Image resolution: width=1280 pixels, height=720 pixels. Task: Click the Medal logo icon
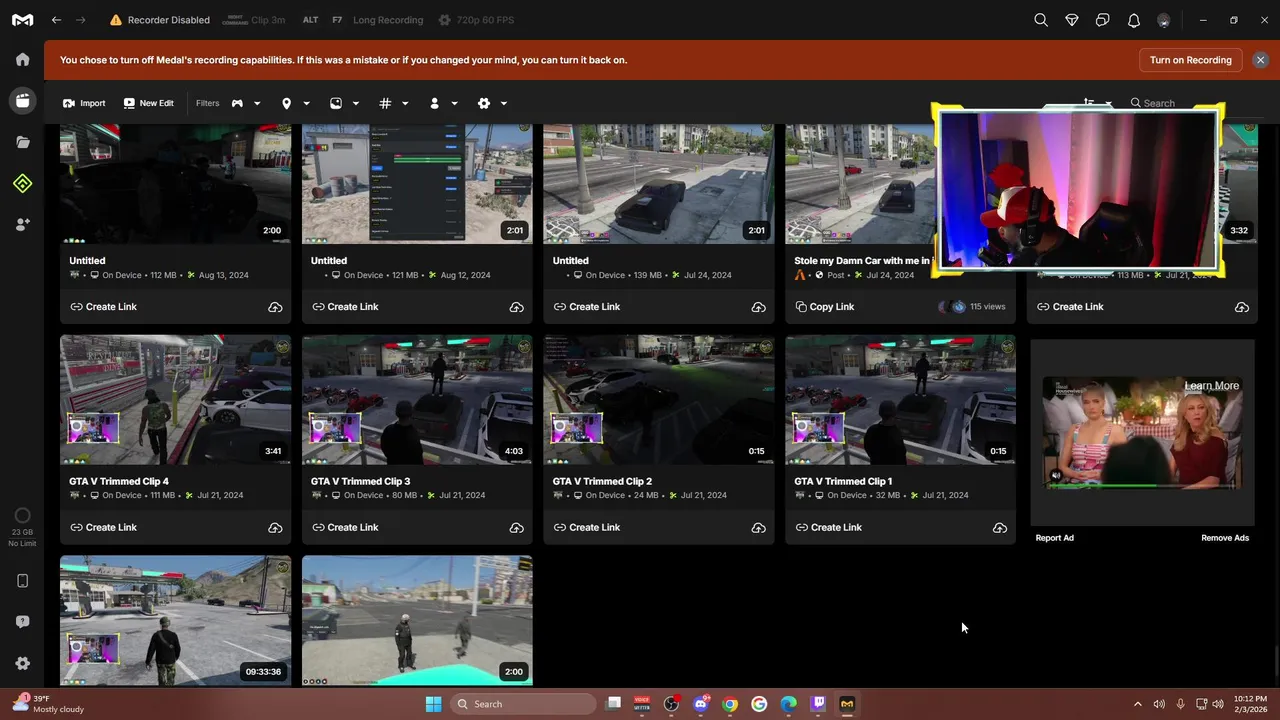tap(22, 20)
